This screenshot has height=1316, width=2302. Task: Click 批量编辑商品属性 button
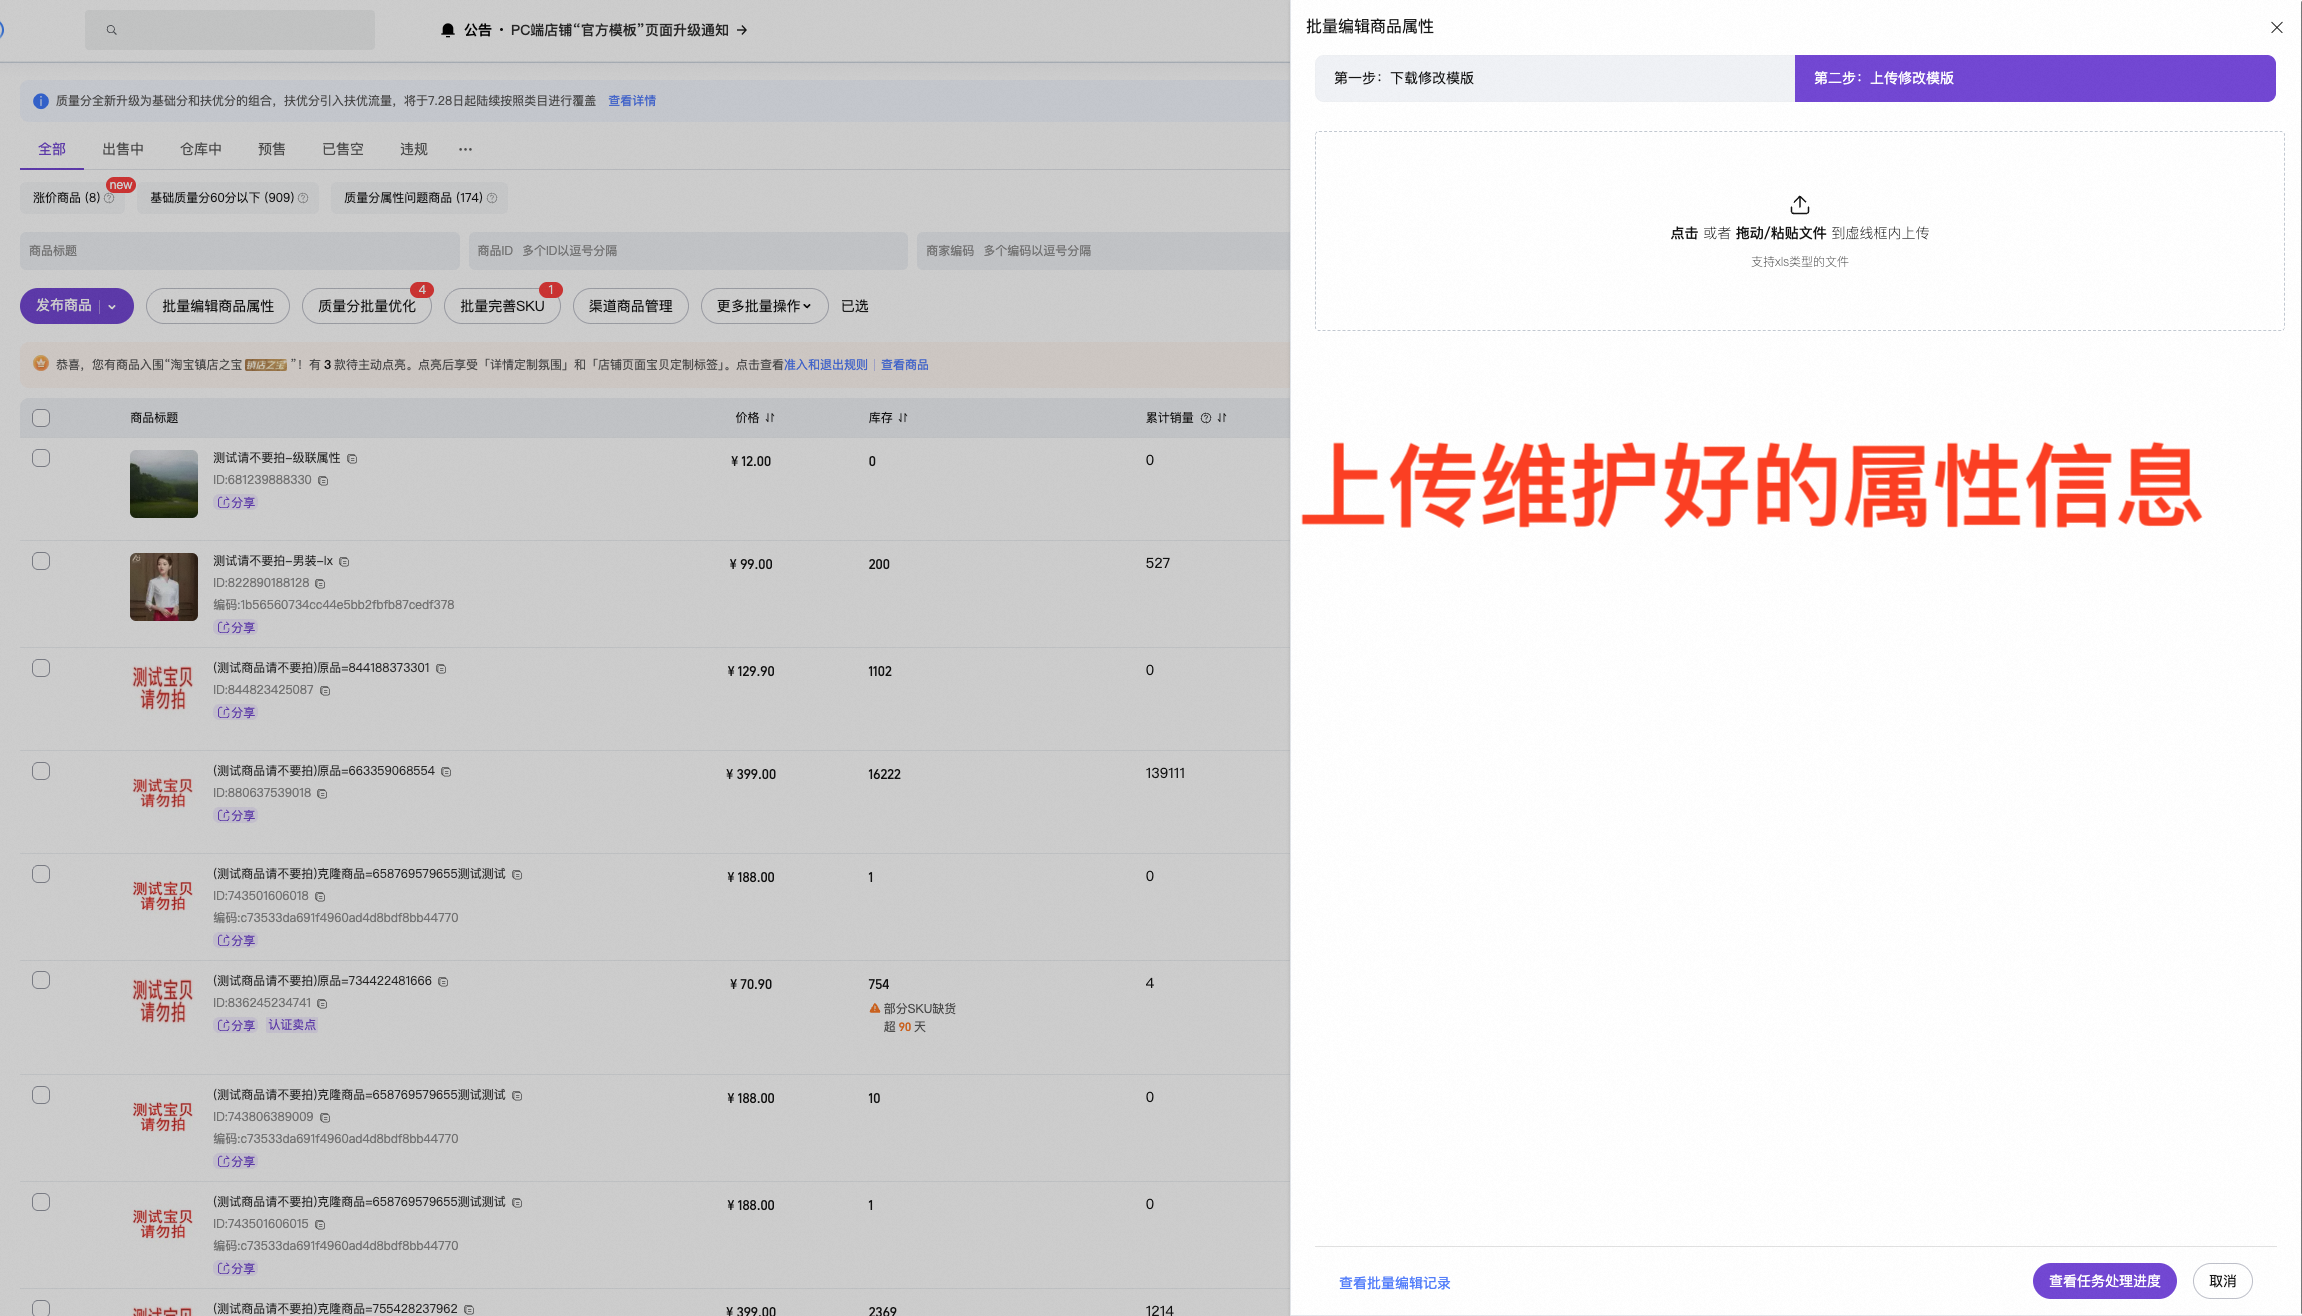click(218, 306)
